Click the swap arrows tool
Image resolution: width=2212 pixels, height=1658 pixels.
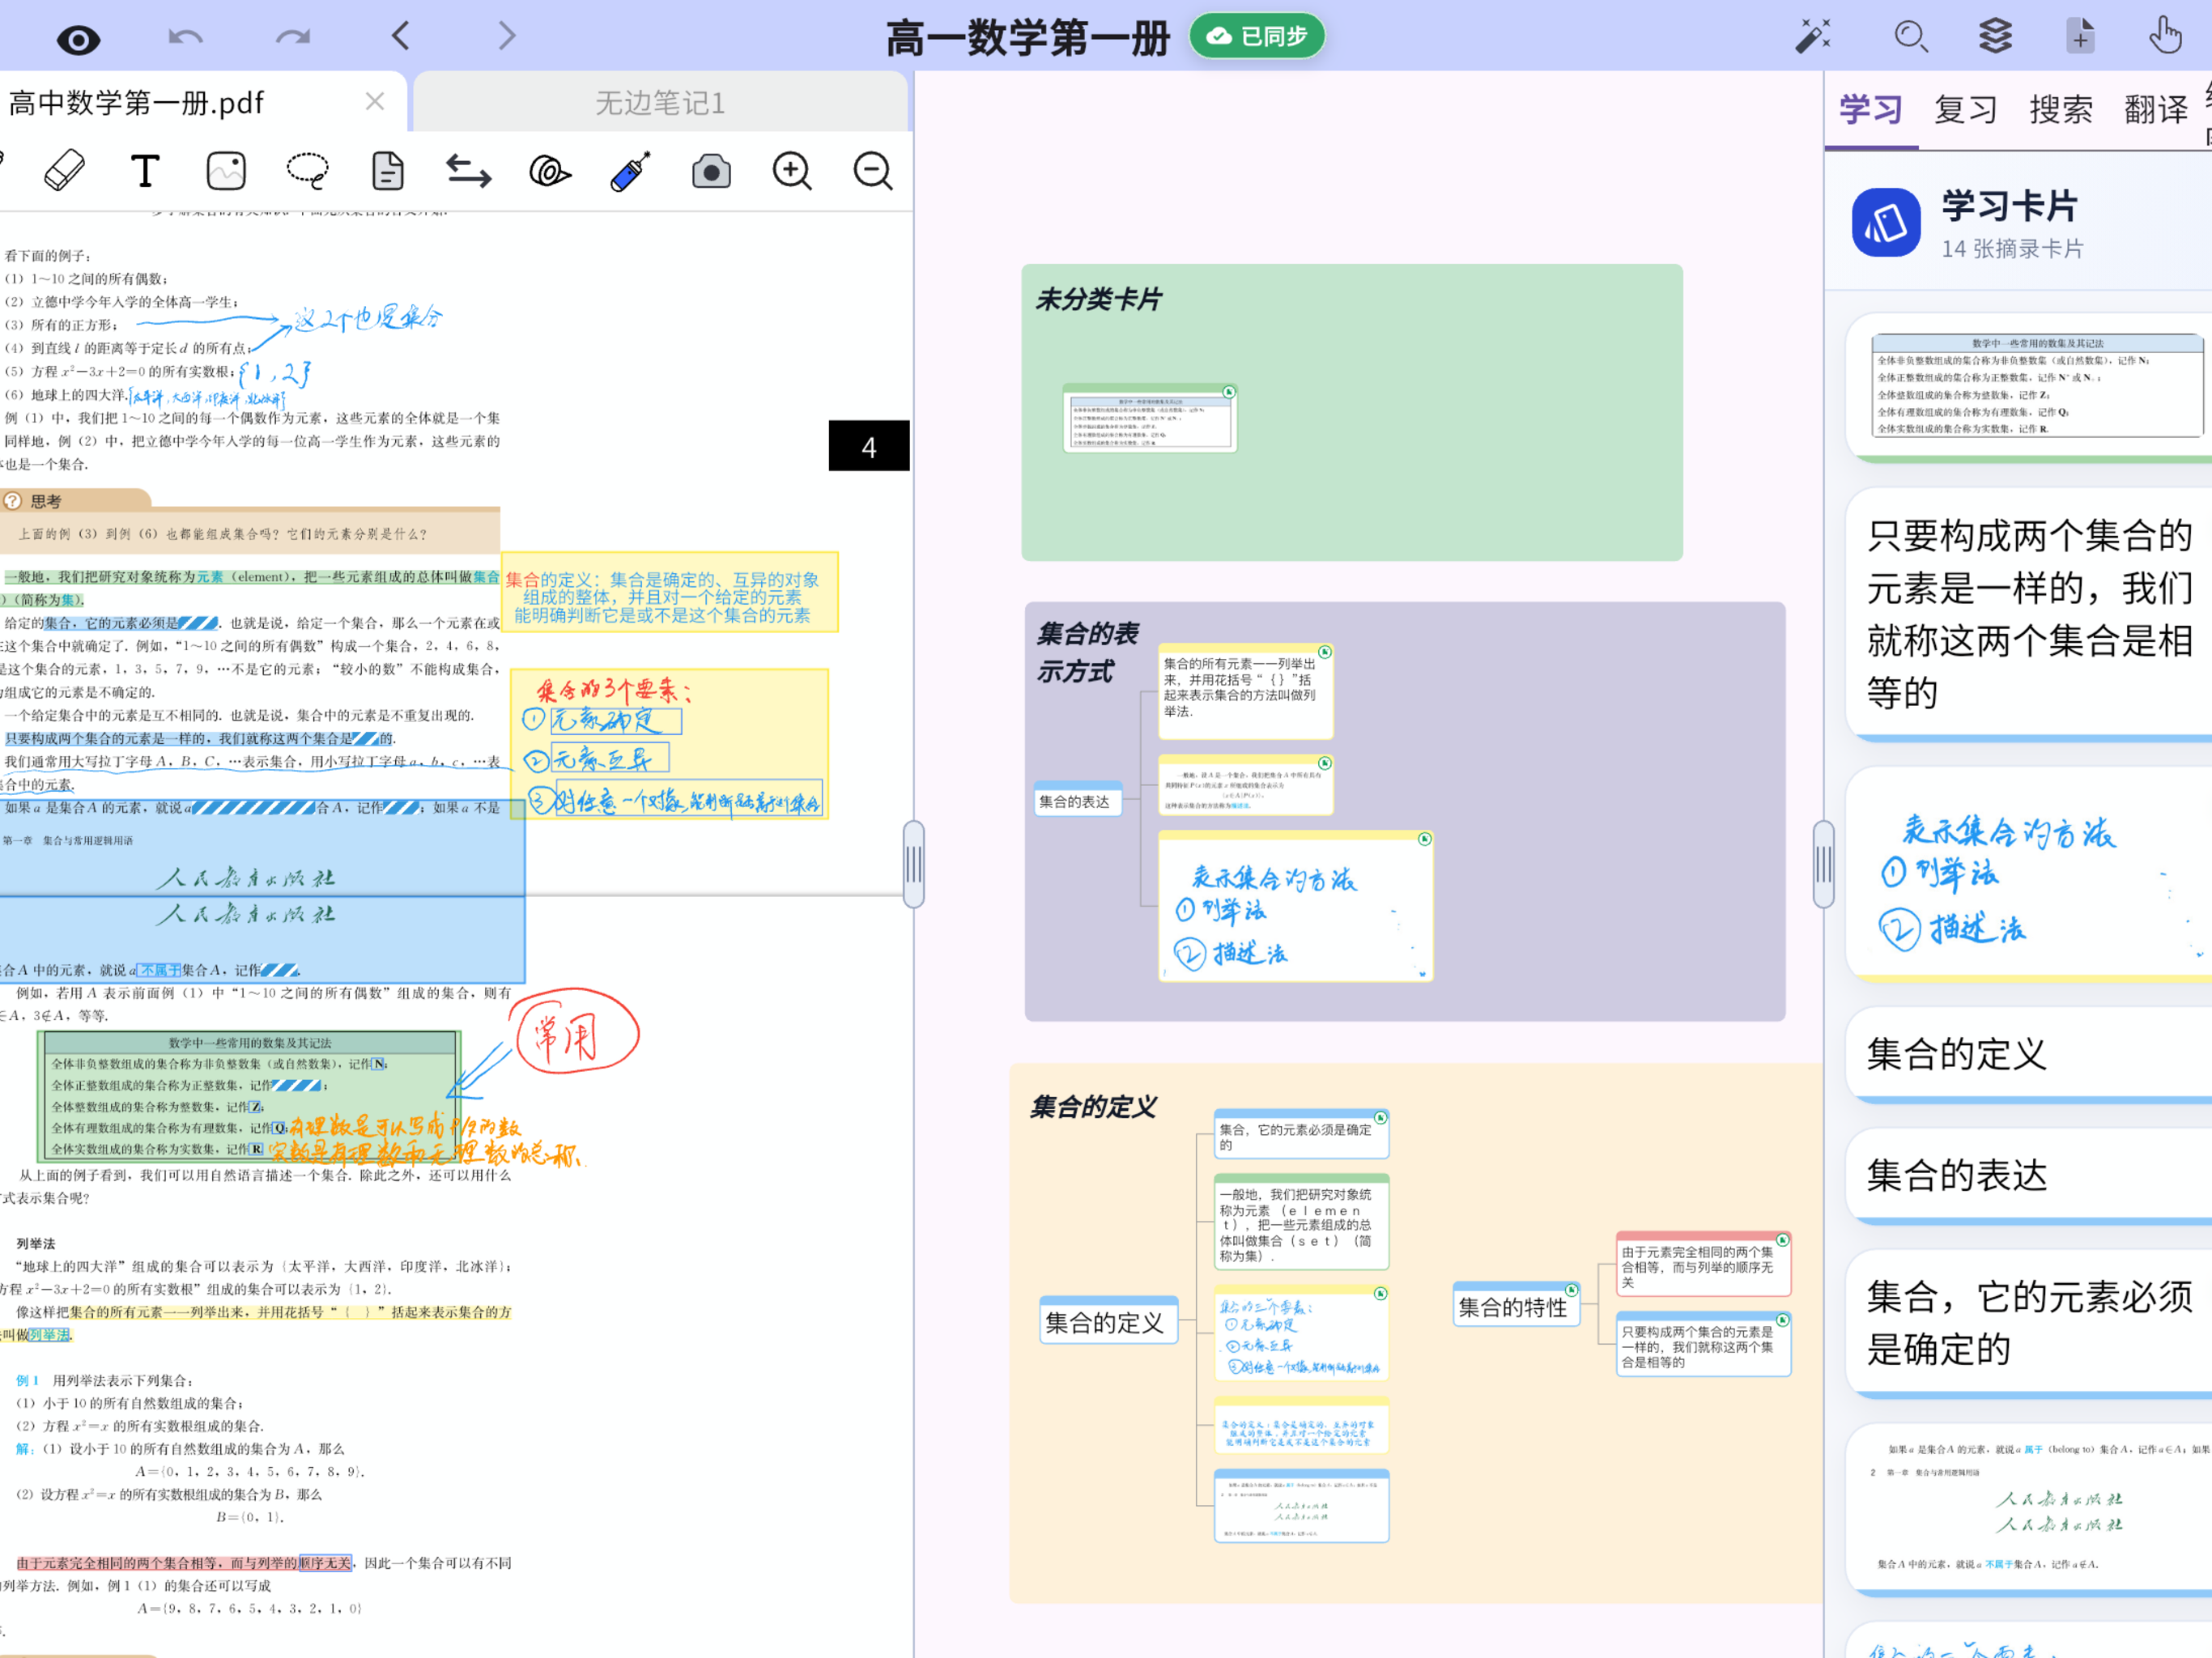point(468,171)
